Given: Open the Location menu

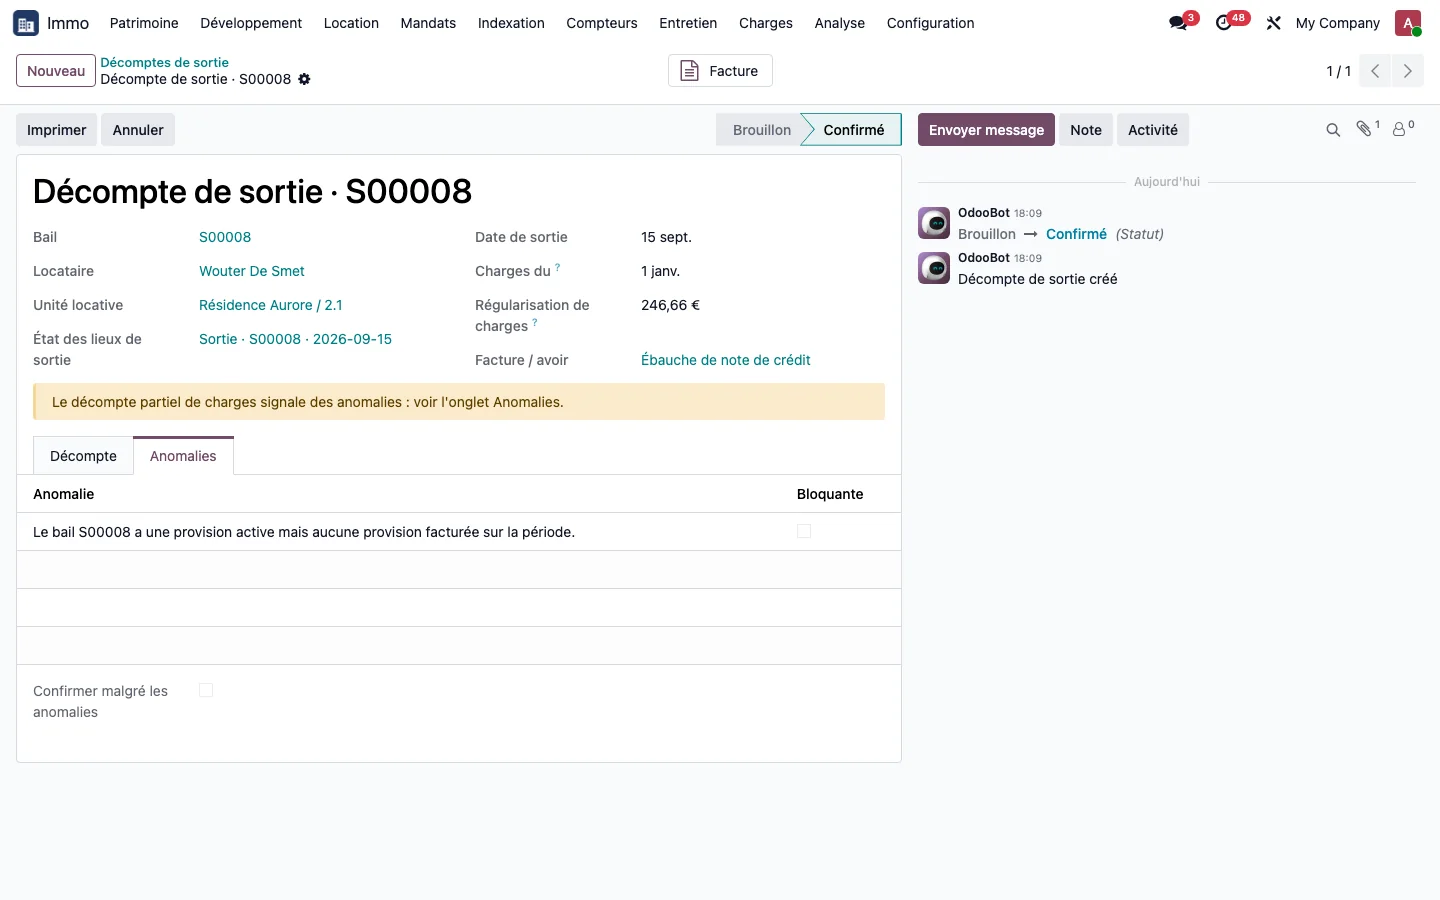Looking at the screenshot, I should pos(351,23).
